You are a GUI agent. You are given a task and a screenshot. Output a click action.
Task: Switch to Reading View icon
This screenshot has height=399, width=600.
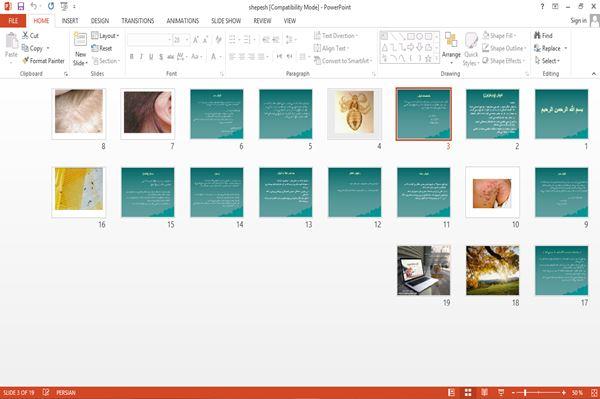point(484,392)
